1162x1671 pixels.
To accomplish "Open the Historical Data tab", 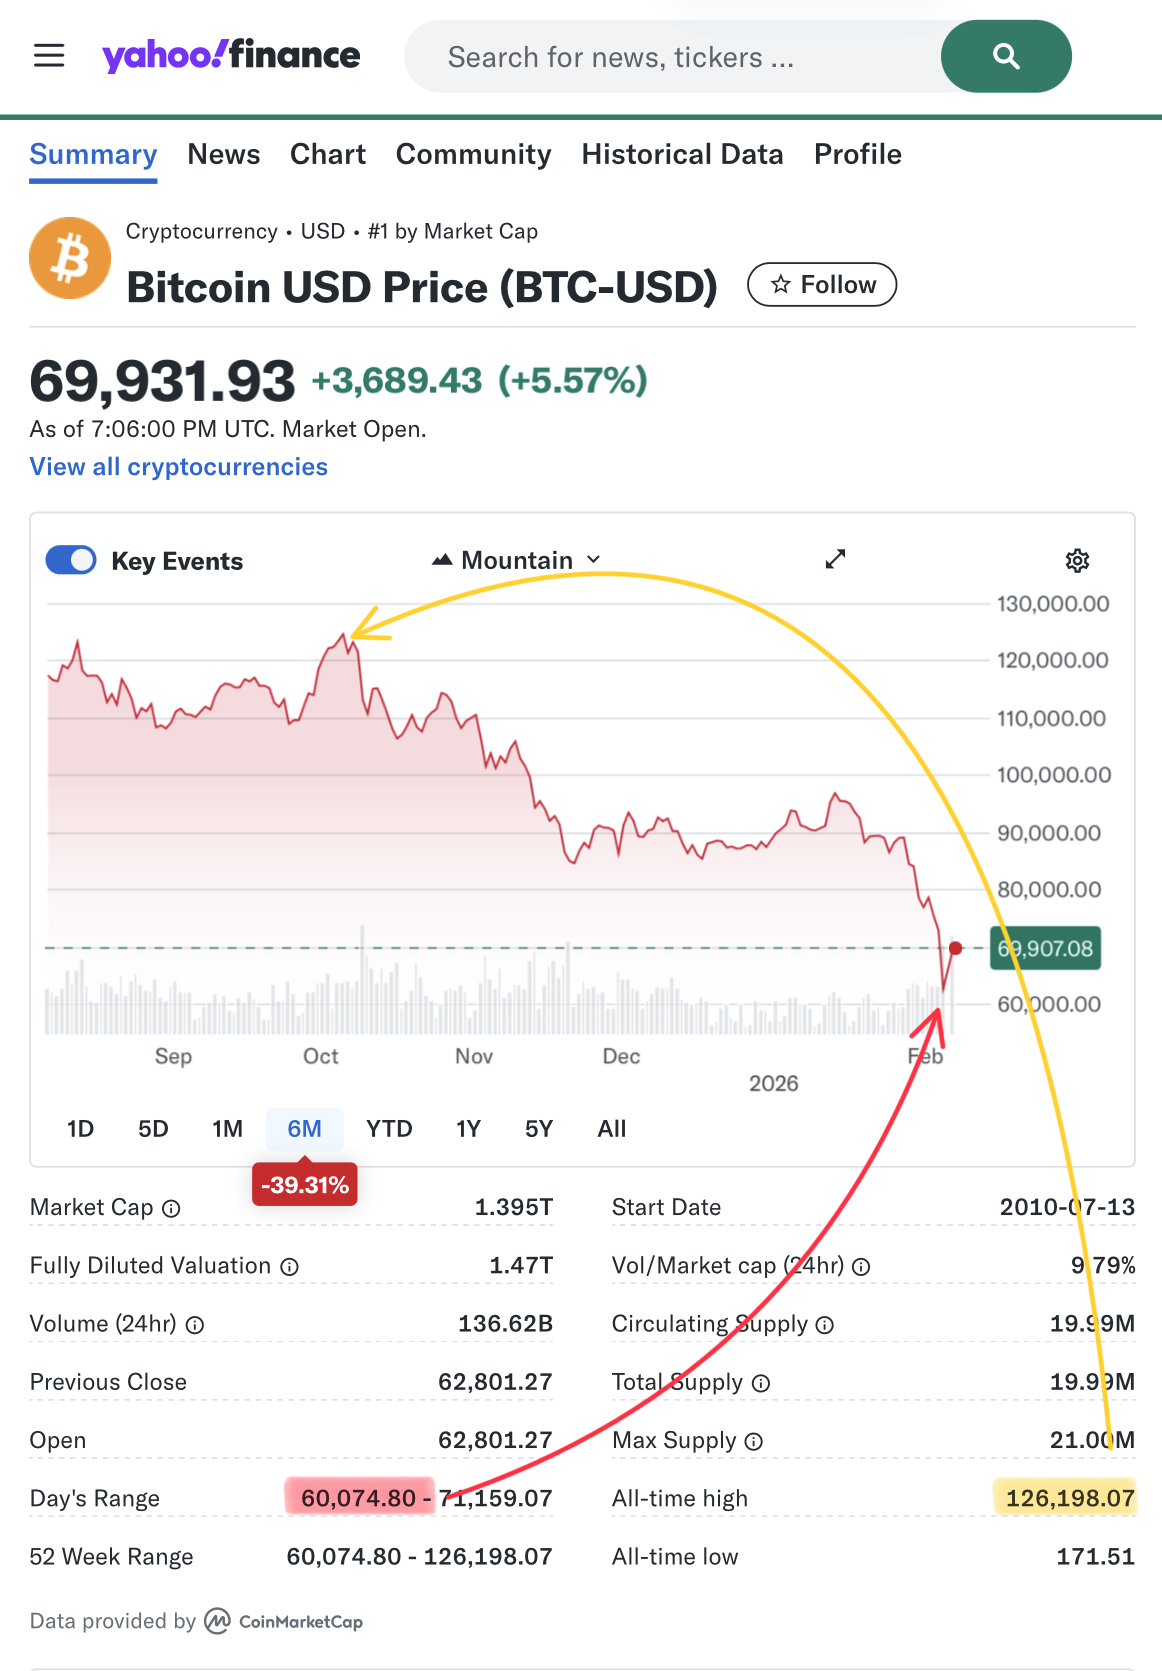I will (x=682, y=154).
